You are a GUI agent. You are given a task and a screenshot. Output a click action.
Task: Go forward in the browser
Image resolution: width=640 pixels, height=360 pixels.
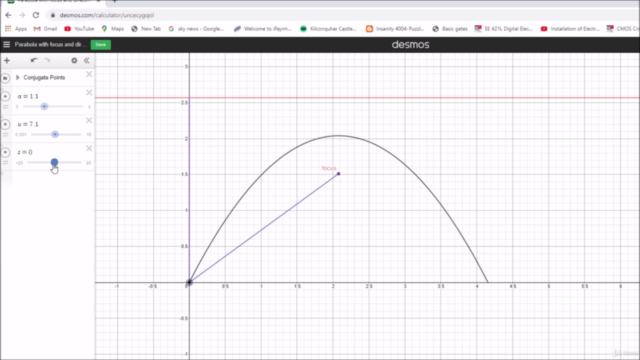pyautogui.click(x=22, y=15)
